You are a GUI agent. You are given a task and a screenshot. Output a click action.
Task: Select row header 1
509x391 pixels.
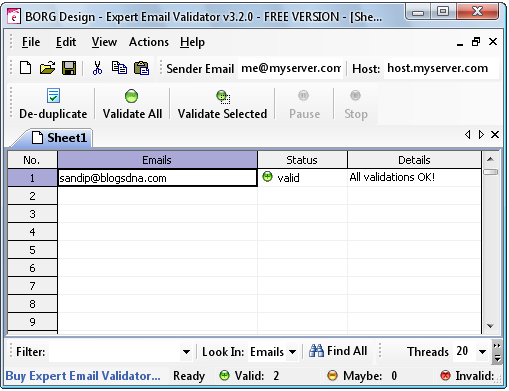coord(32,178)
